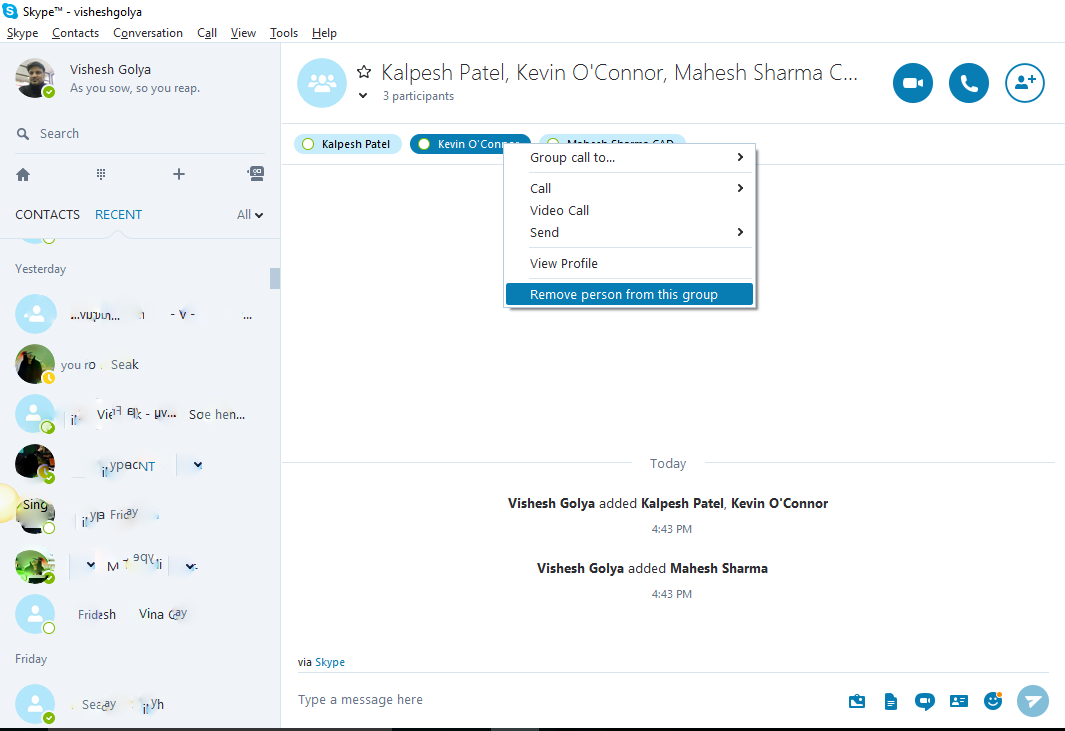The image size is (1065, 731).
Task: Click the send message arrow button
Action: pos(1032,700)
